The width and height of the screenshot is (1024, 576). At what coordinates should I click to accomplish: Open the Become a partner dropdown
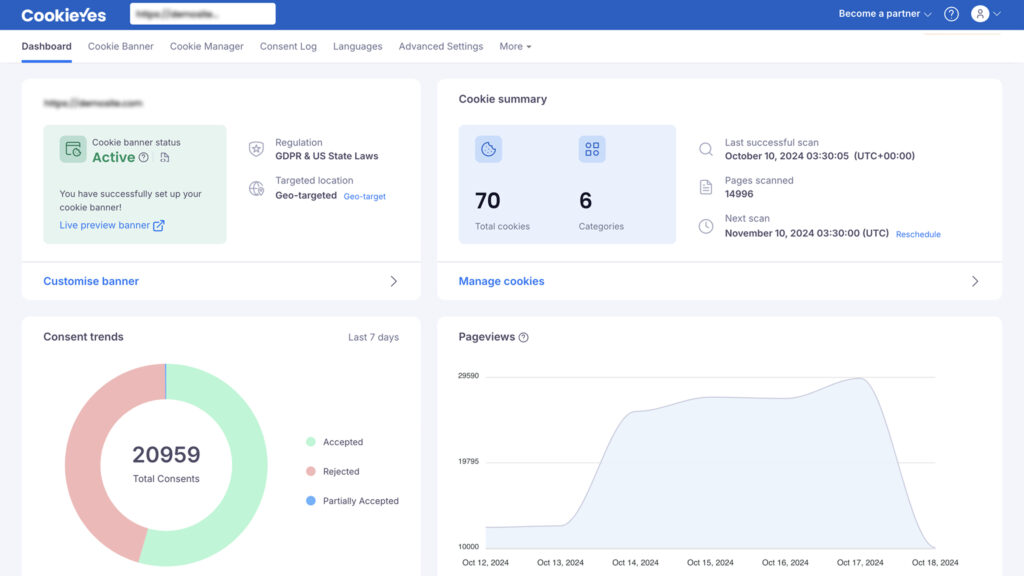(x=884, y=14)
